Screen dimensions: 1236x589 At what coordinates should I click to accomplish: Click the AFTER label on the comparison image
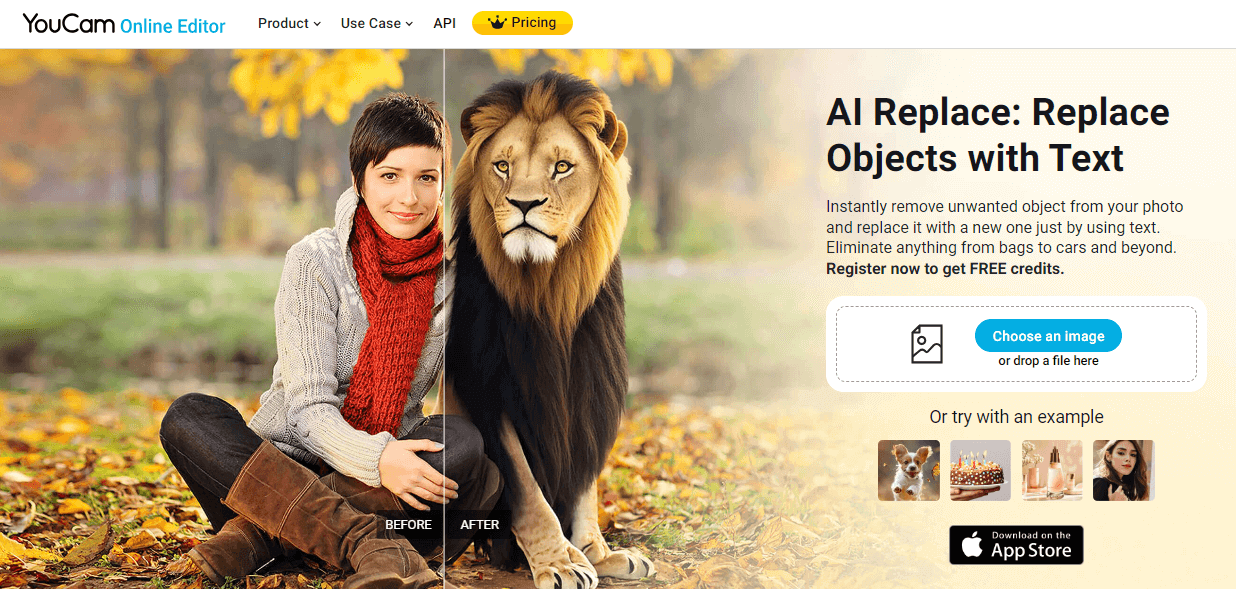[480, 525]
